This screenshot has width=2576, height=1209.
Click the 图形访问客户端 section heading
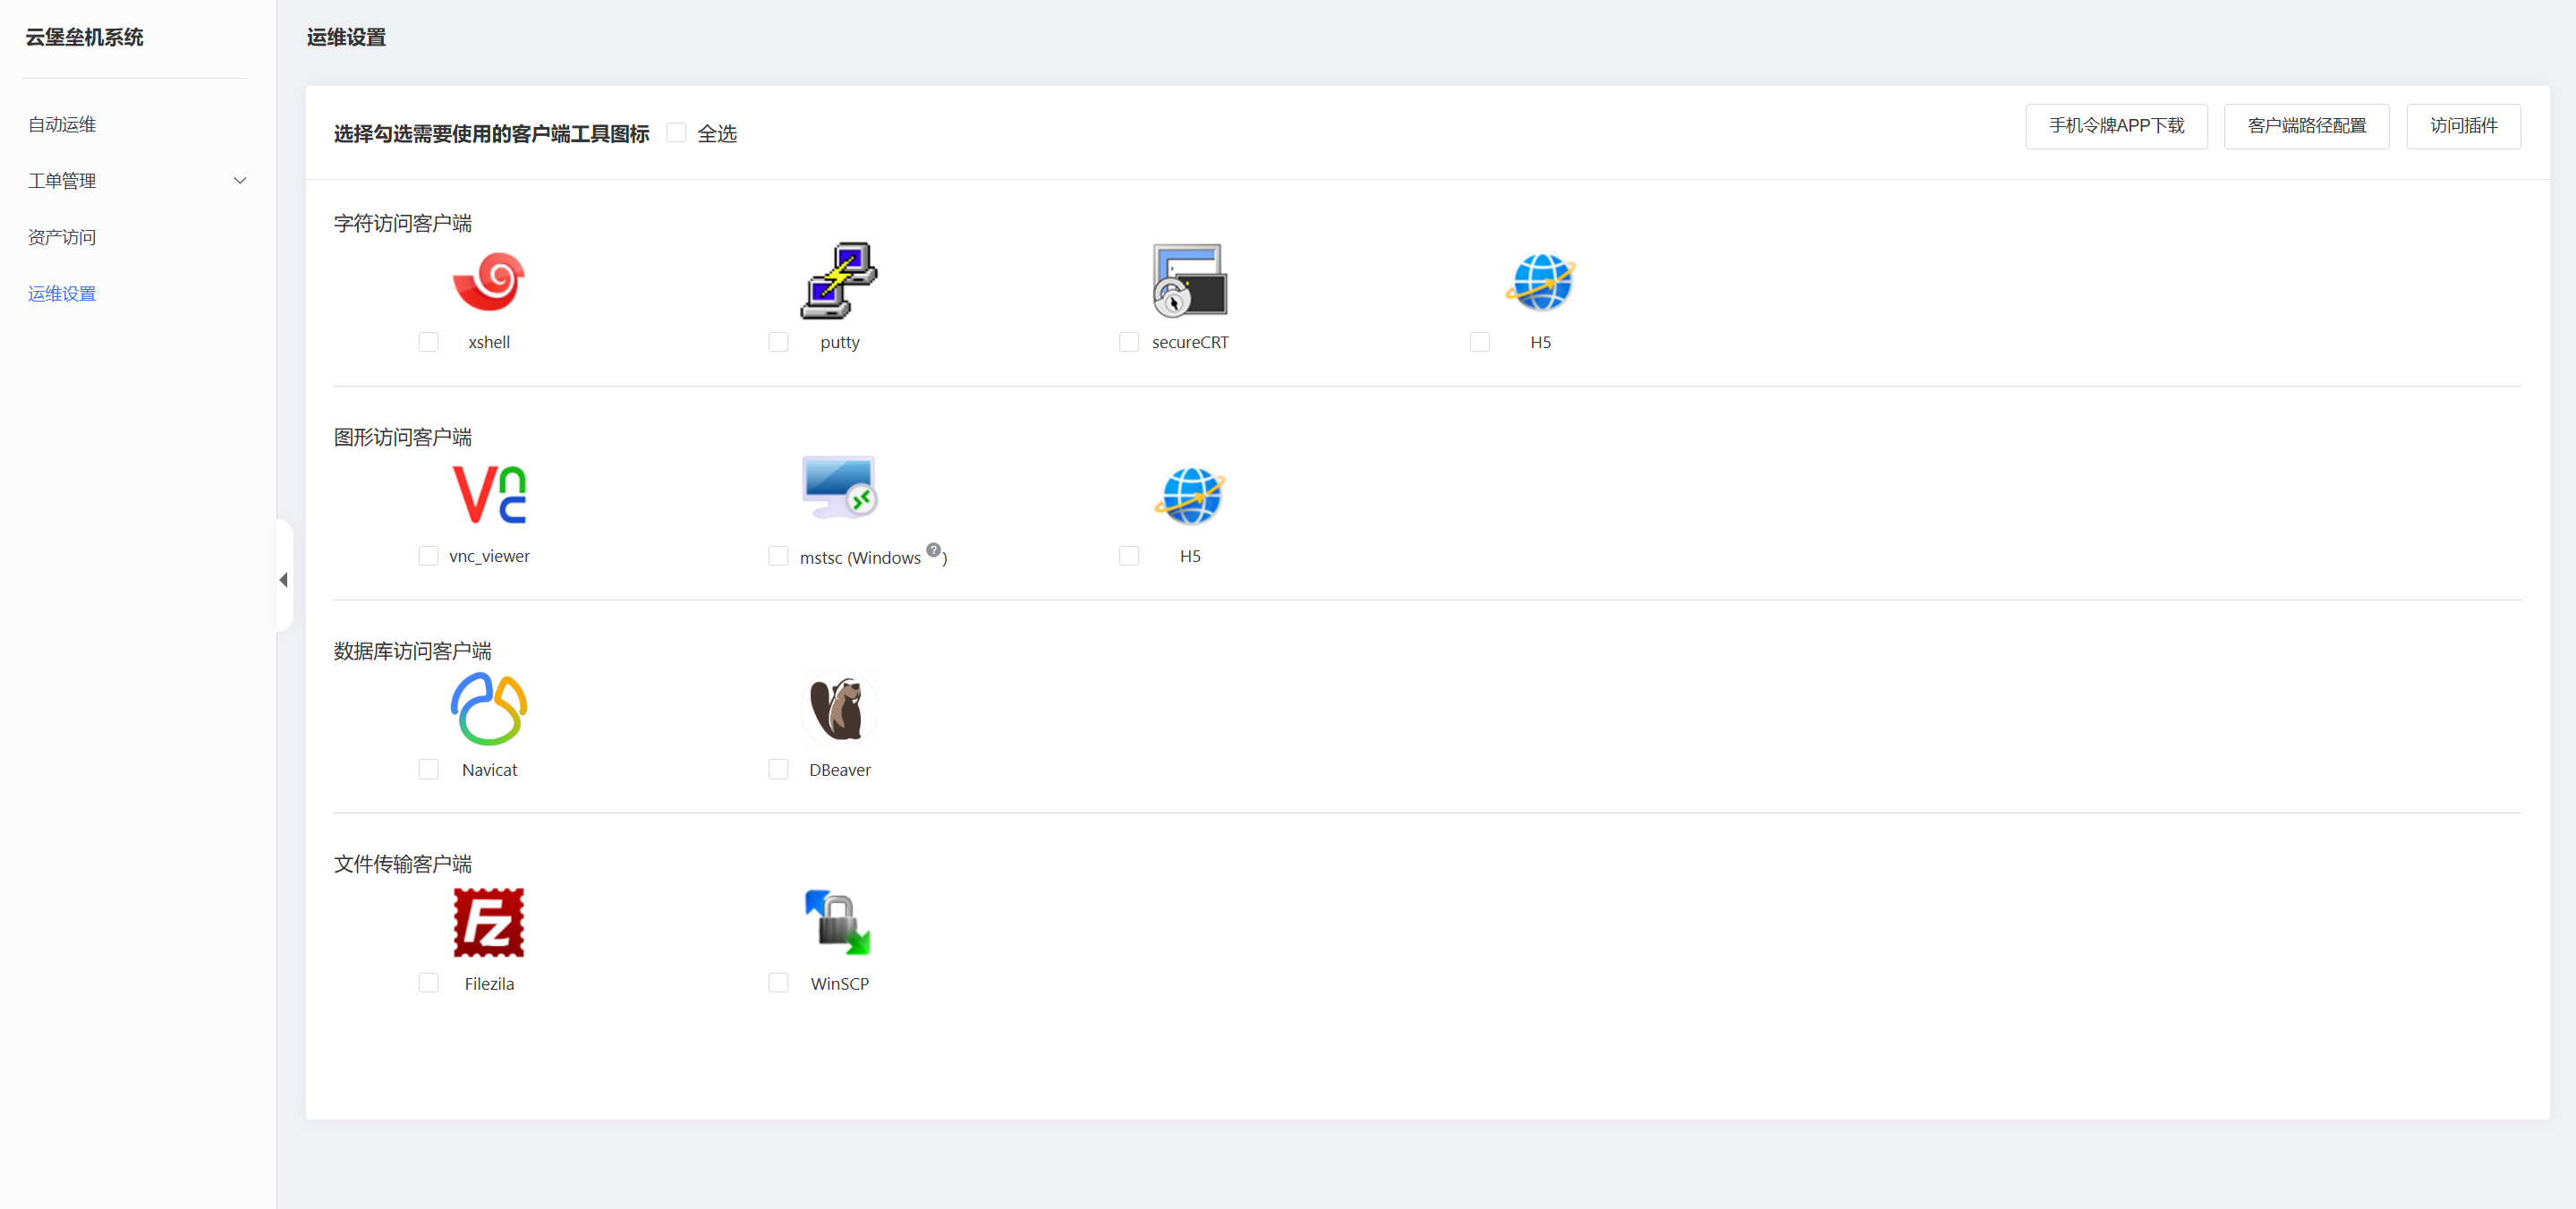click(402, 437)
